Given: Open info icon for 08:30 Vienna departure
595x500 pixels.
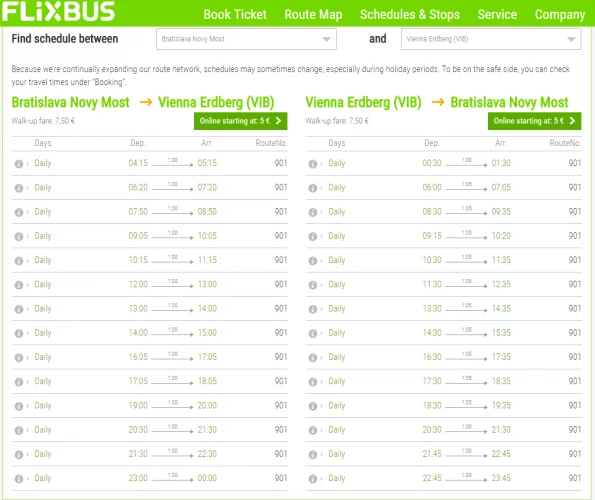Looking at the screenshot, I should [x=313, y=212].
